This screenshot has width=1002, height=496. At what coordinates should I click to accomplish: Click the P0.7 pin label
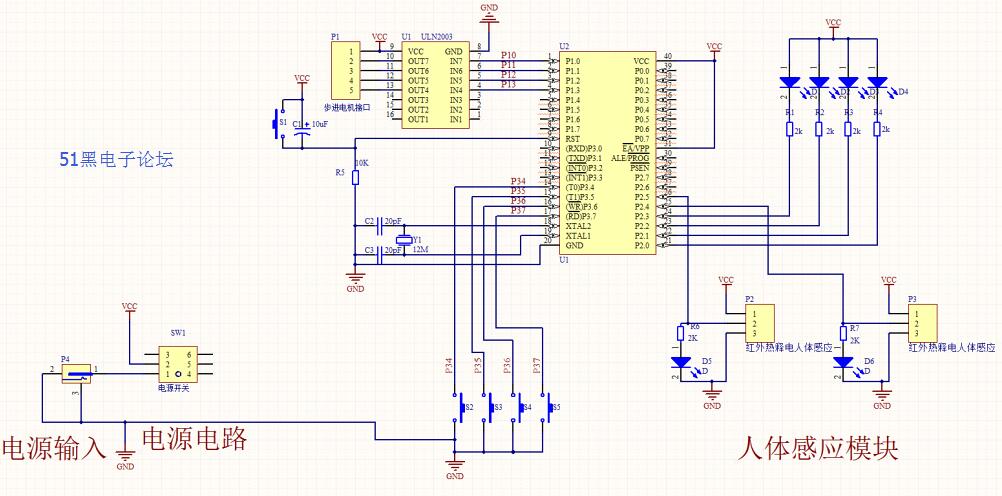(641, 139)
